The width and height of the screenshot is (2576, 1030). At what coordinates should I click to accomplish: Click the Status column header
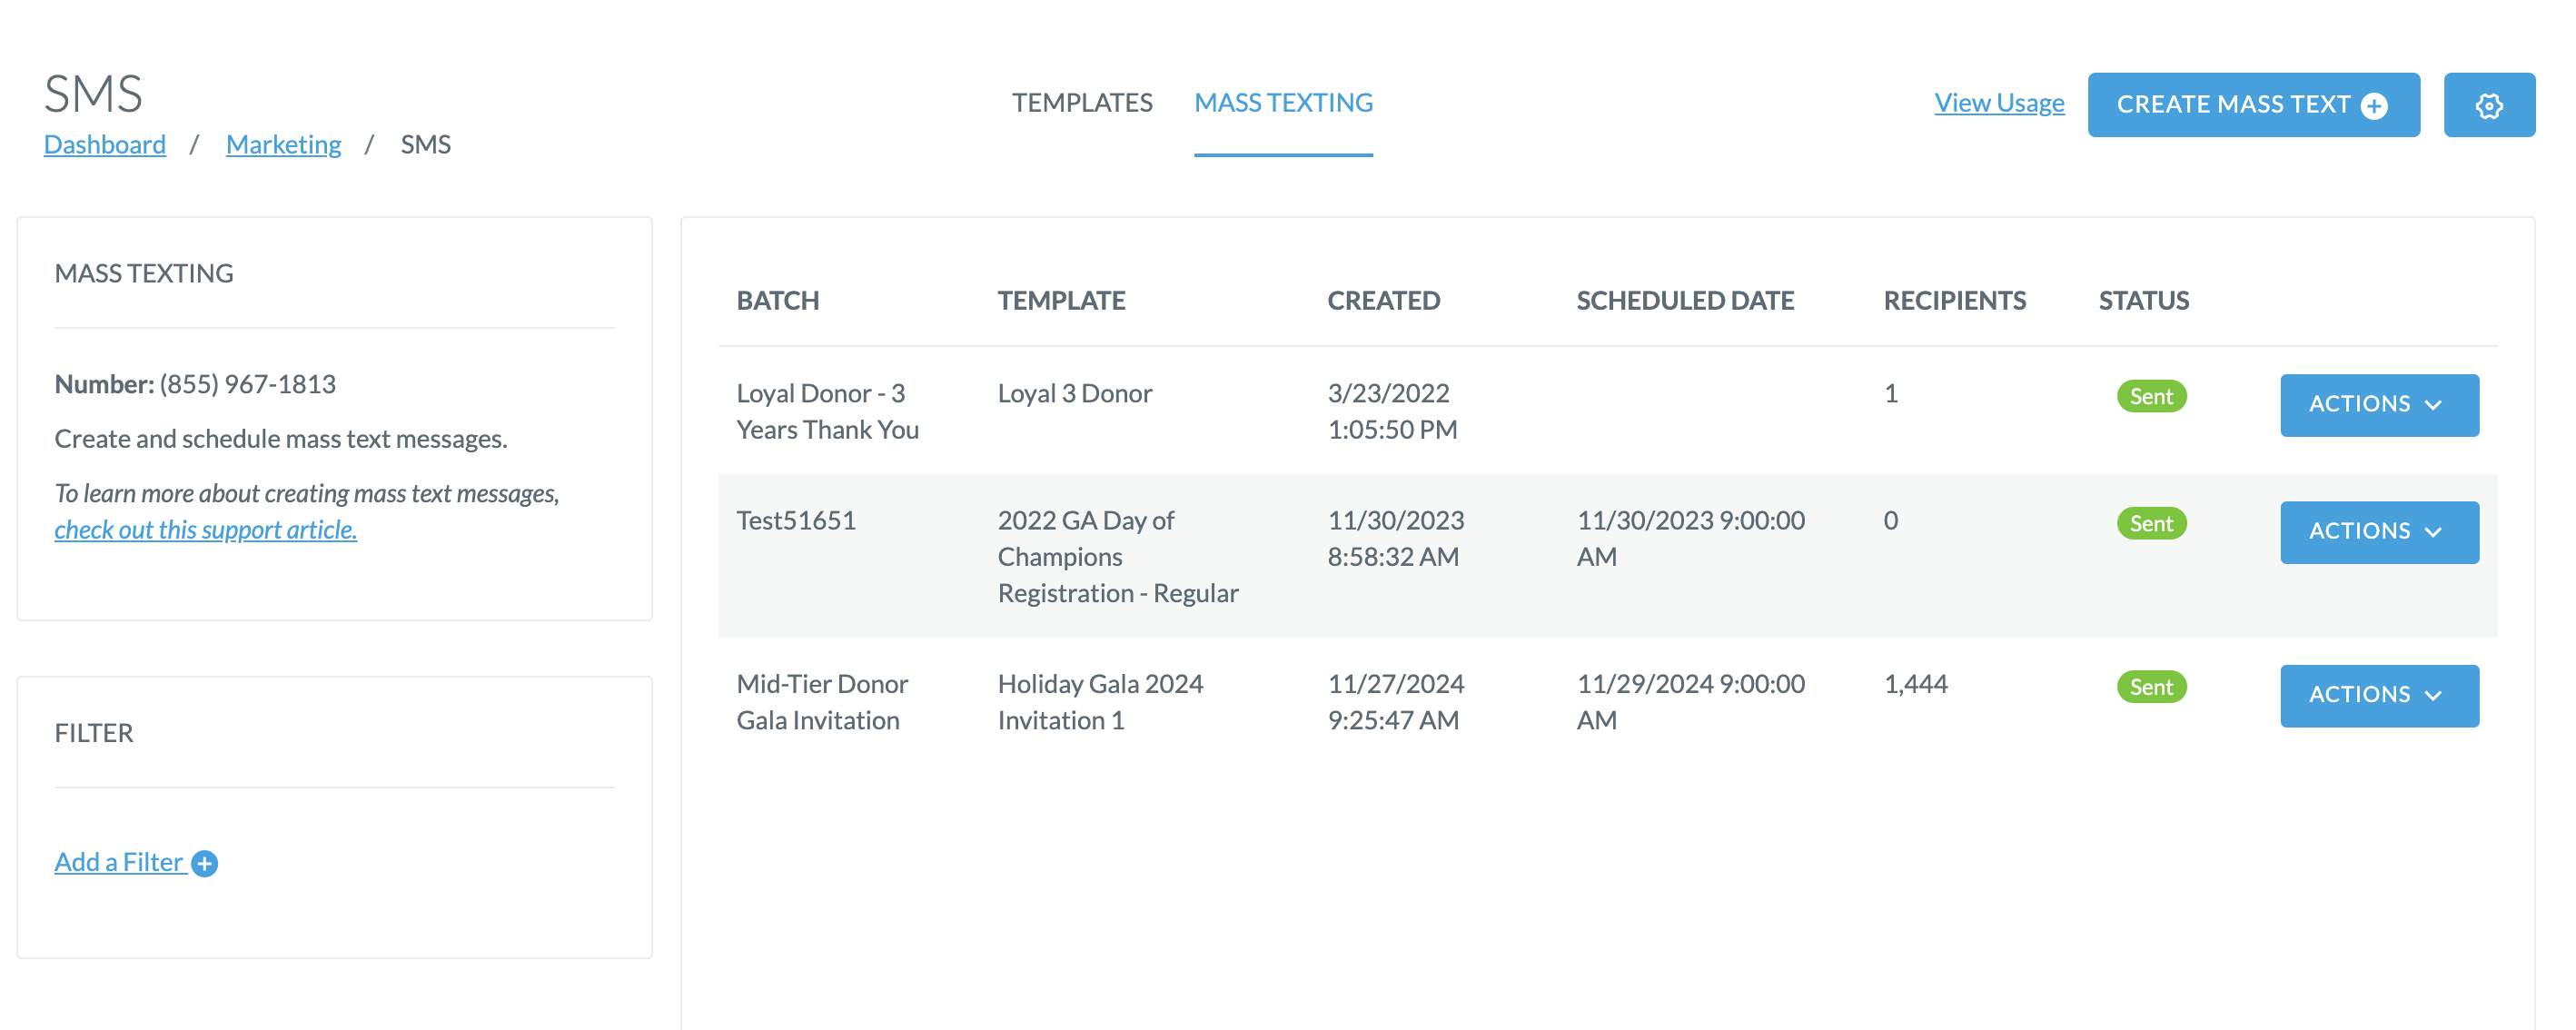click(2143, 300)
